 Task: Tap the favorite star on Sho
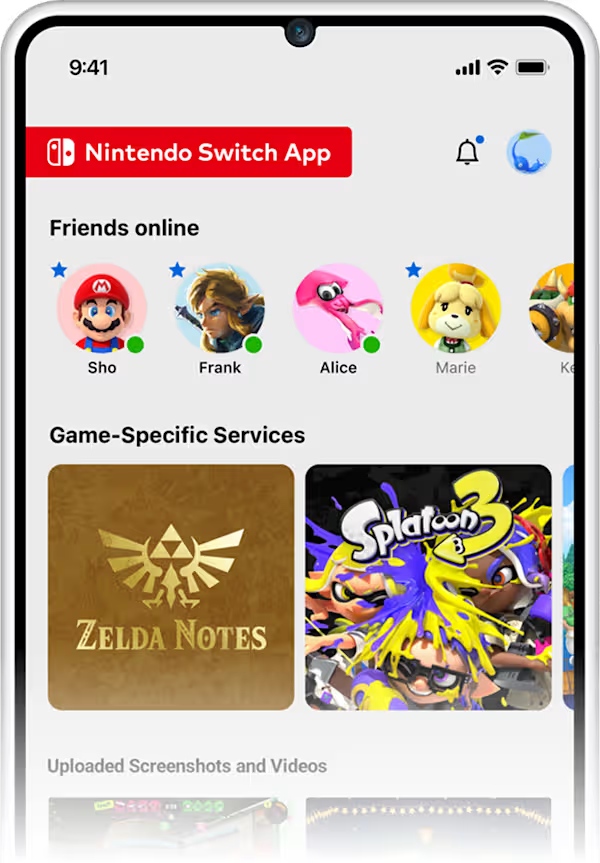[59, 270]
